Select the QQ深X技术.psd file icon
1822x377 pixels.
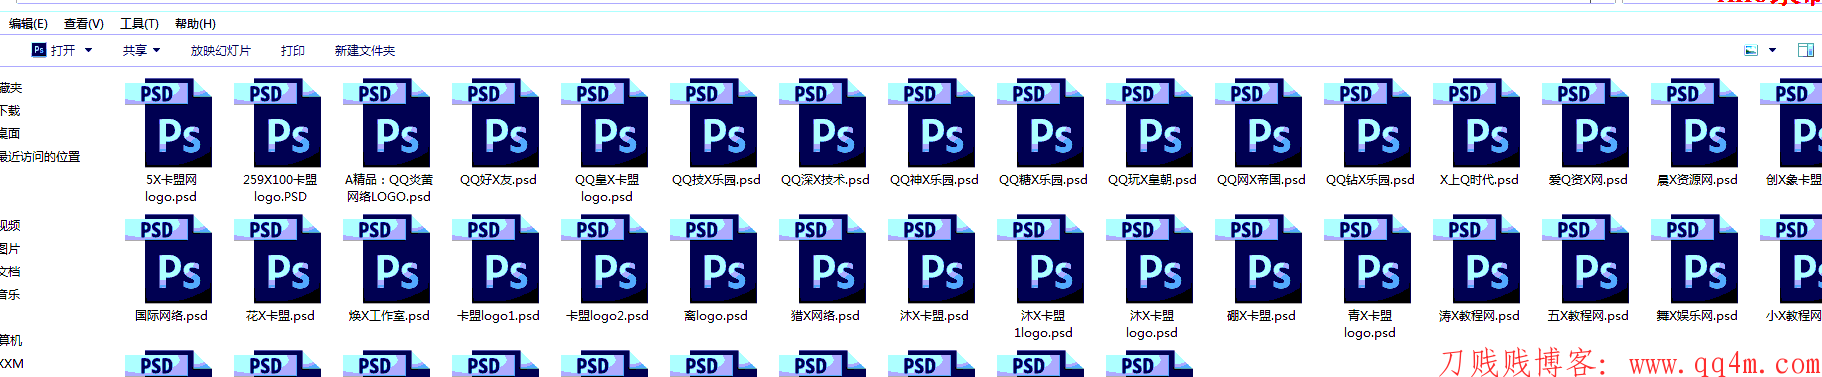coord(823,123)
